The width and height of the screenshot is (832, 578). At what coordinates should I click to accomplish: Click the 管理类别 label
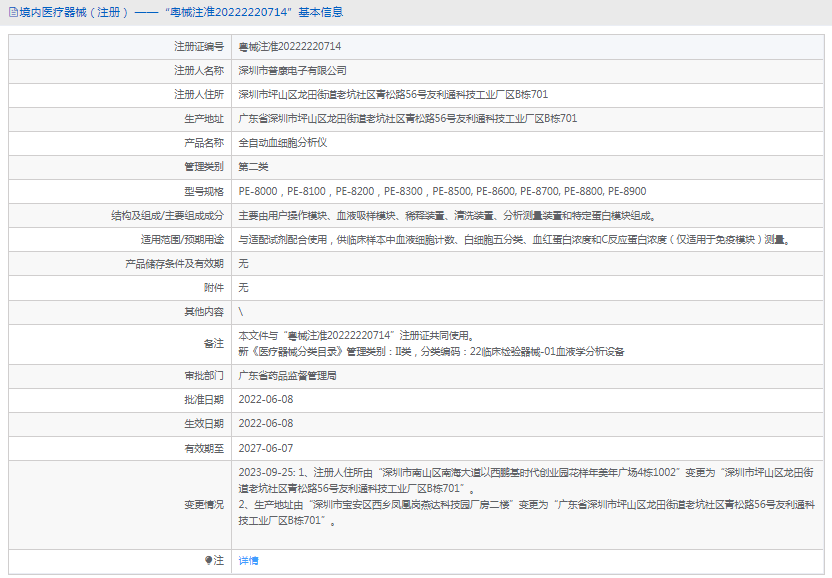click(x=204, y=167)
